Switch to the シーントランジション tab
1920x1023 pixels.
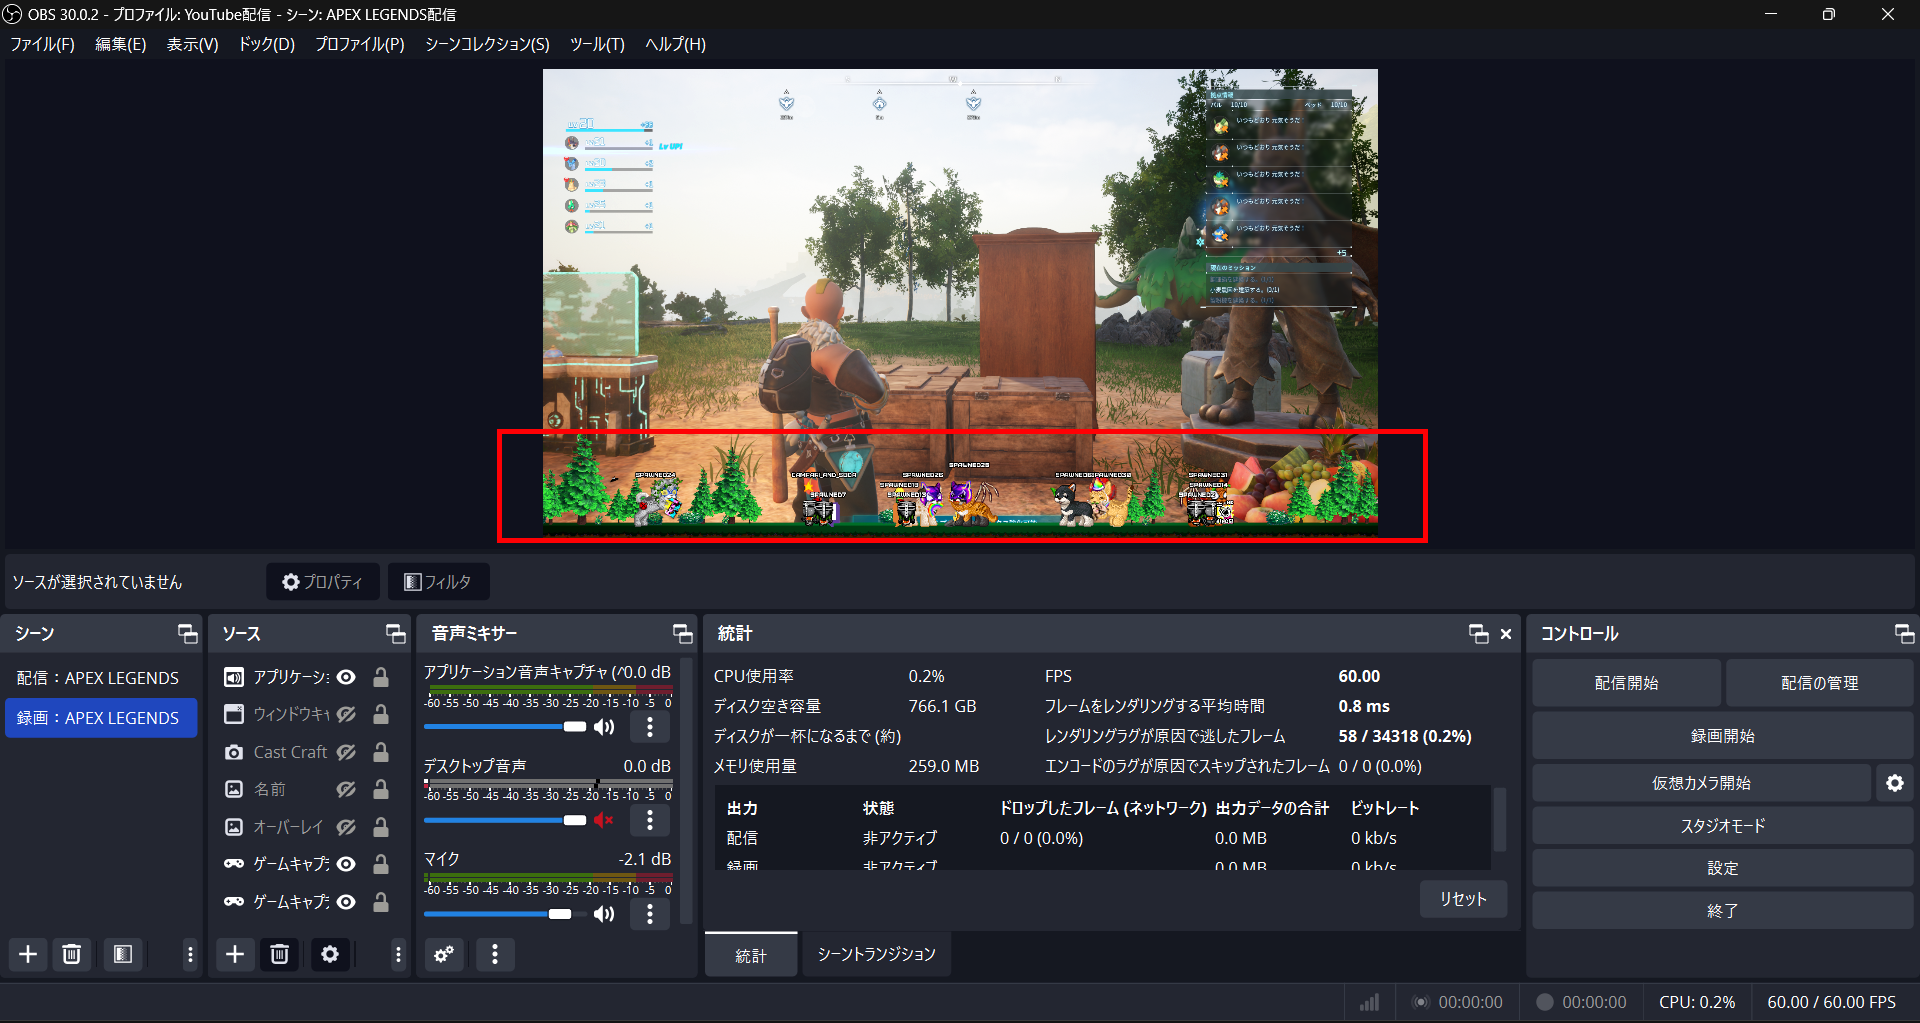[875, 954]
